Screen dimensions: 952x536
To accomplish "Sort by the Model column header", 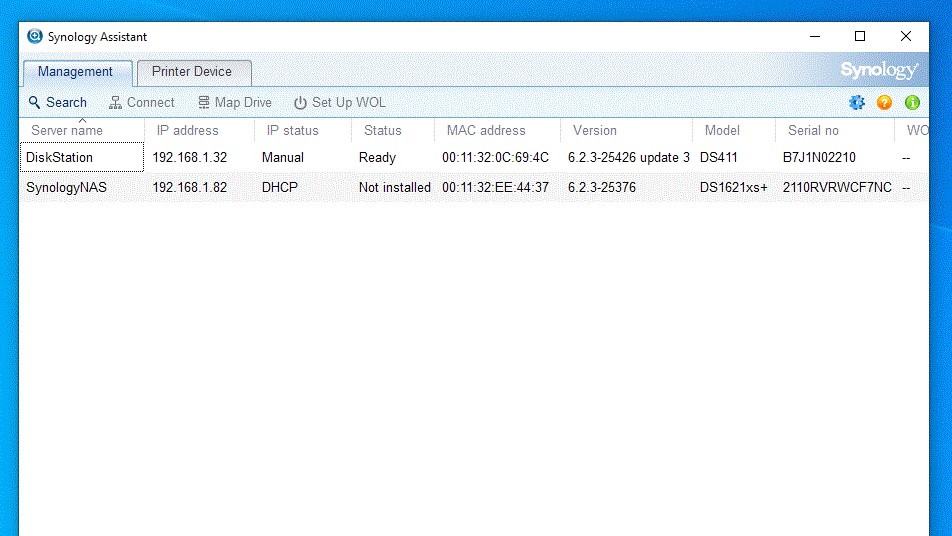I will pyautogui.click(x=734, y=131).
